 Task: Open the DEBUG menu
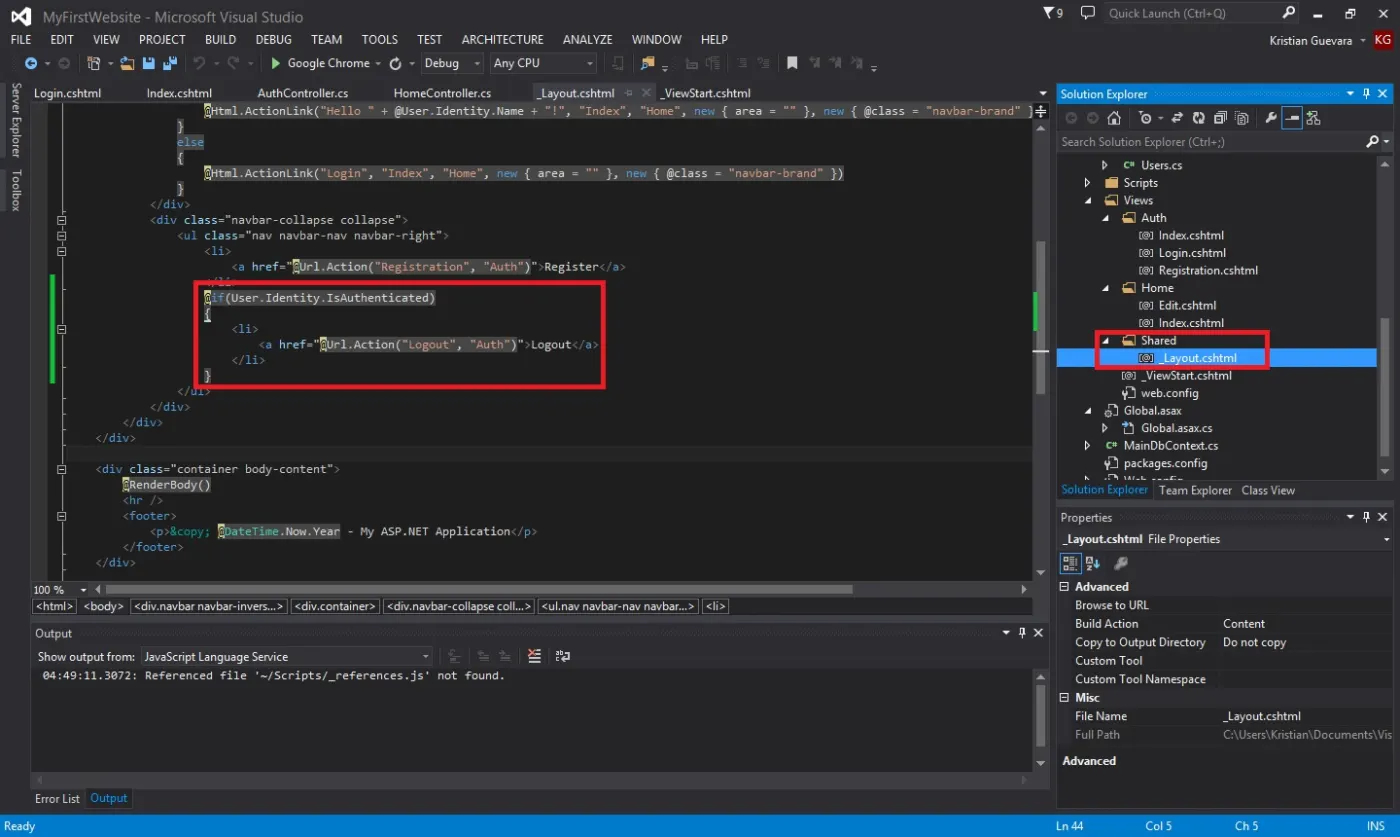point(274,39)
